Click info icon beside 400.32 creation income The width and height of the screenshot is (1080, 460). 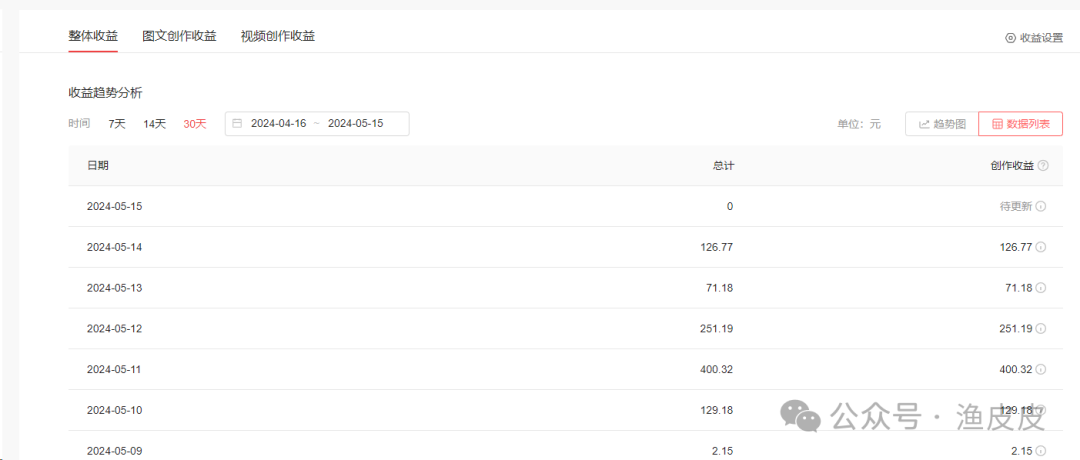(x=1041, y=369)
